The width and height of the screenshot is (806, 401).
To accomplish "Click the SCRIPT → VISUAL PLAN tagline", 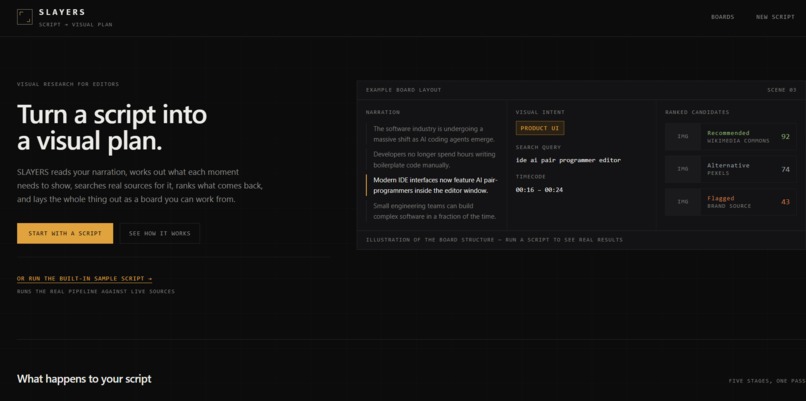I will point(76,25).
